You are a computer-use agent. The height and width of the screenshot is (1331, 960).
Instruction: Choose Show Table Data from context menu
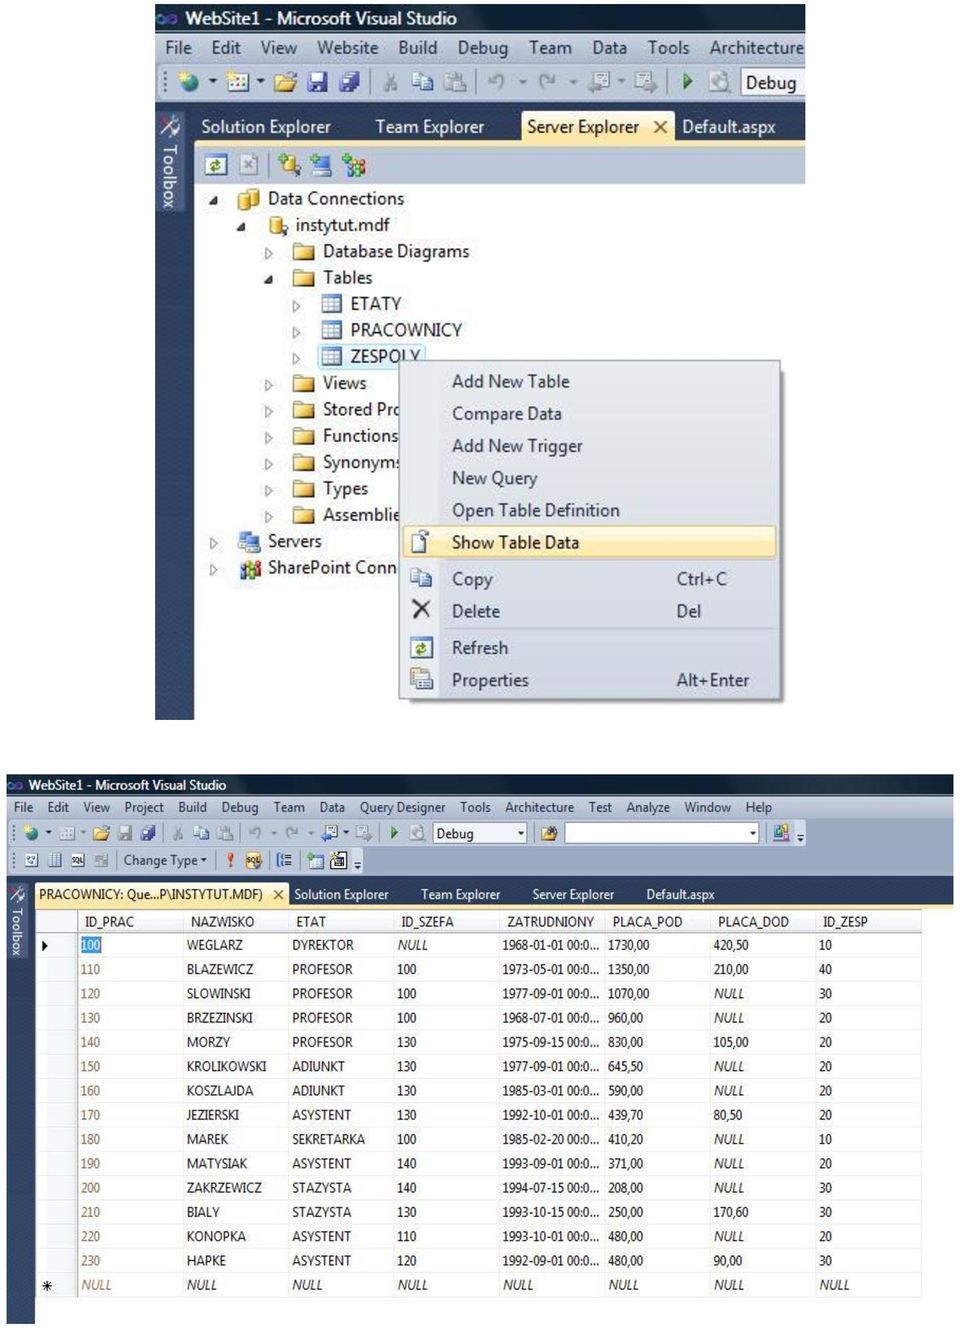coord(589,542)
